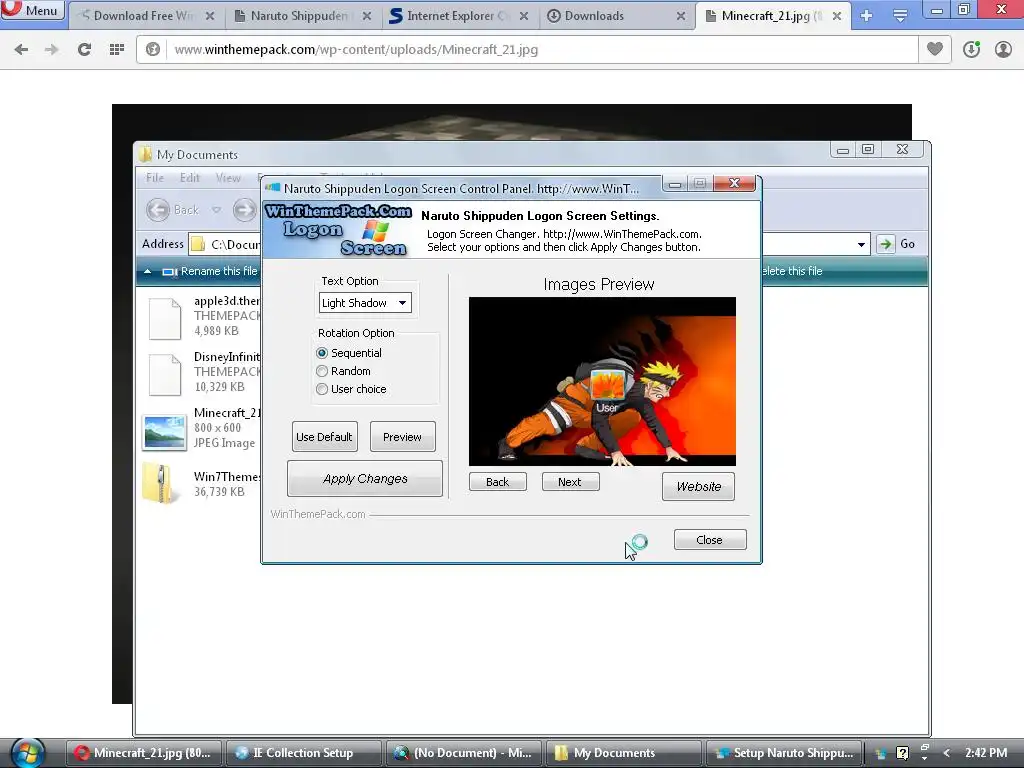Click the 2:42 PM system clock

986,753
